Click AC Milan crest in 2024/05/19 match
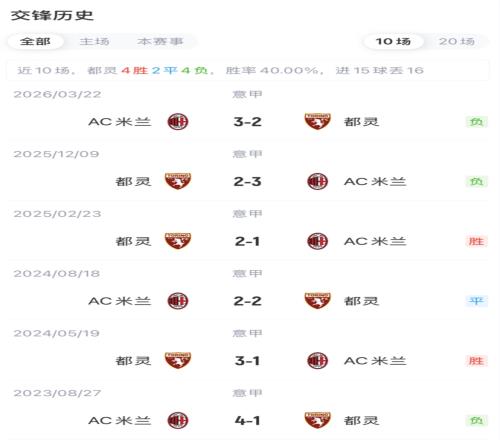This screenshot has height=440, width=500. tap(317, 361)
